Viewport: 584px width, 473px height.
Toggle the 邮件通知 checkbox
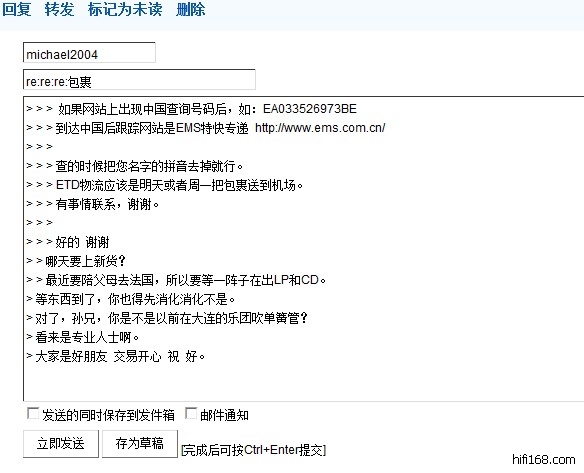click(x=191, y=413)
